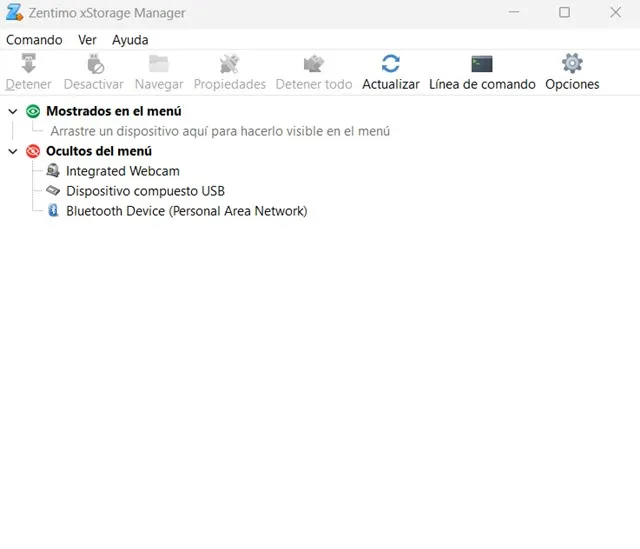Select the Ocultos del menú heading
This screenshot has width=640, height=549.
(99, 151)
